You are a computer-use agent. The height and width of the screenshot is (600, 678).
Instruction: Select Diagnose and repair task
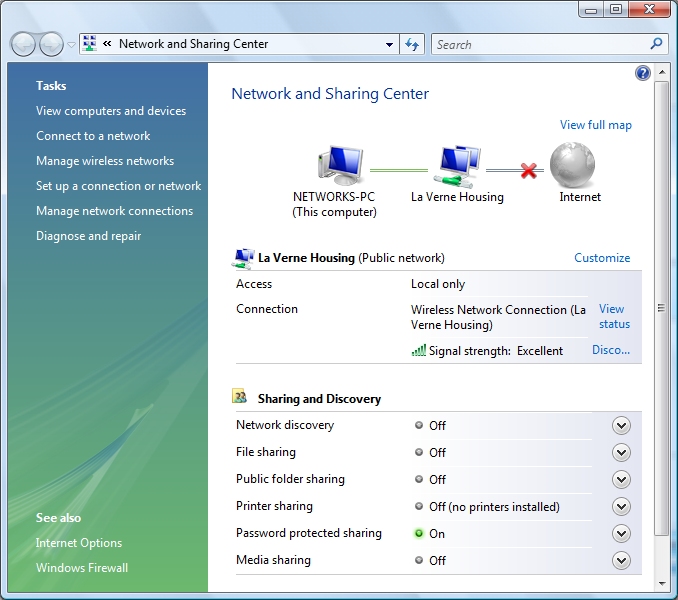click(x=88, y=236)
